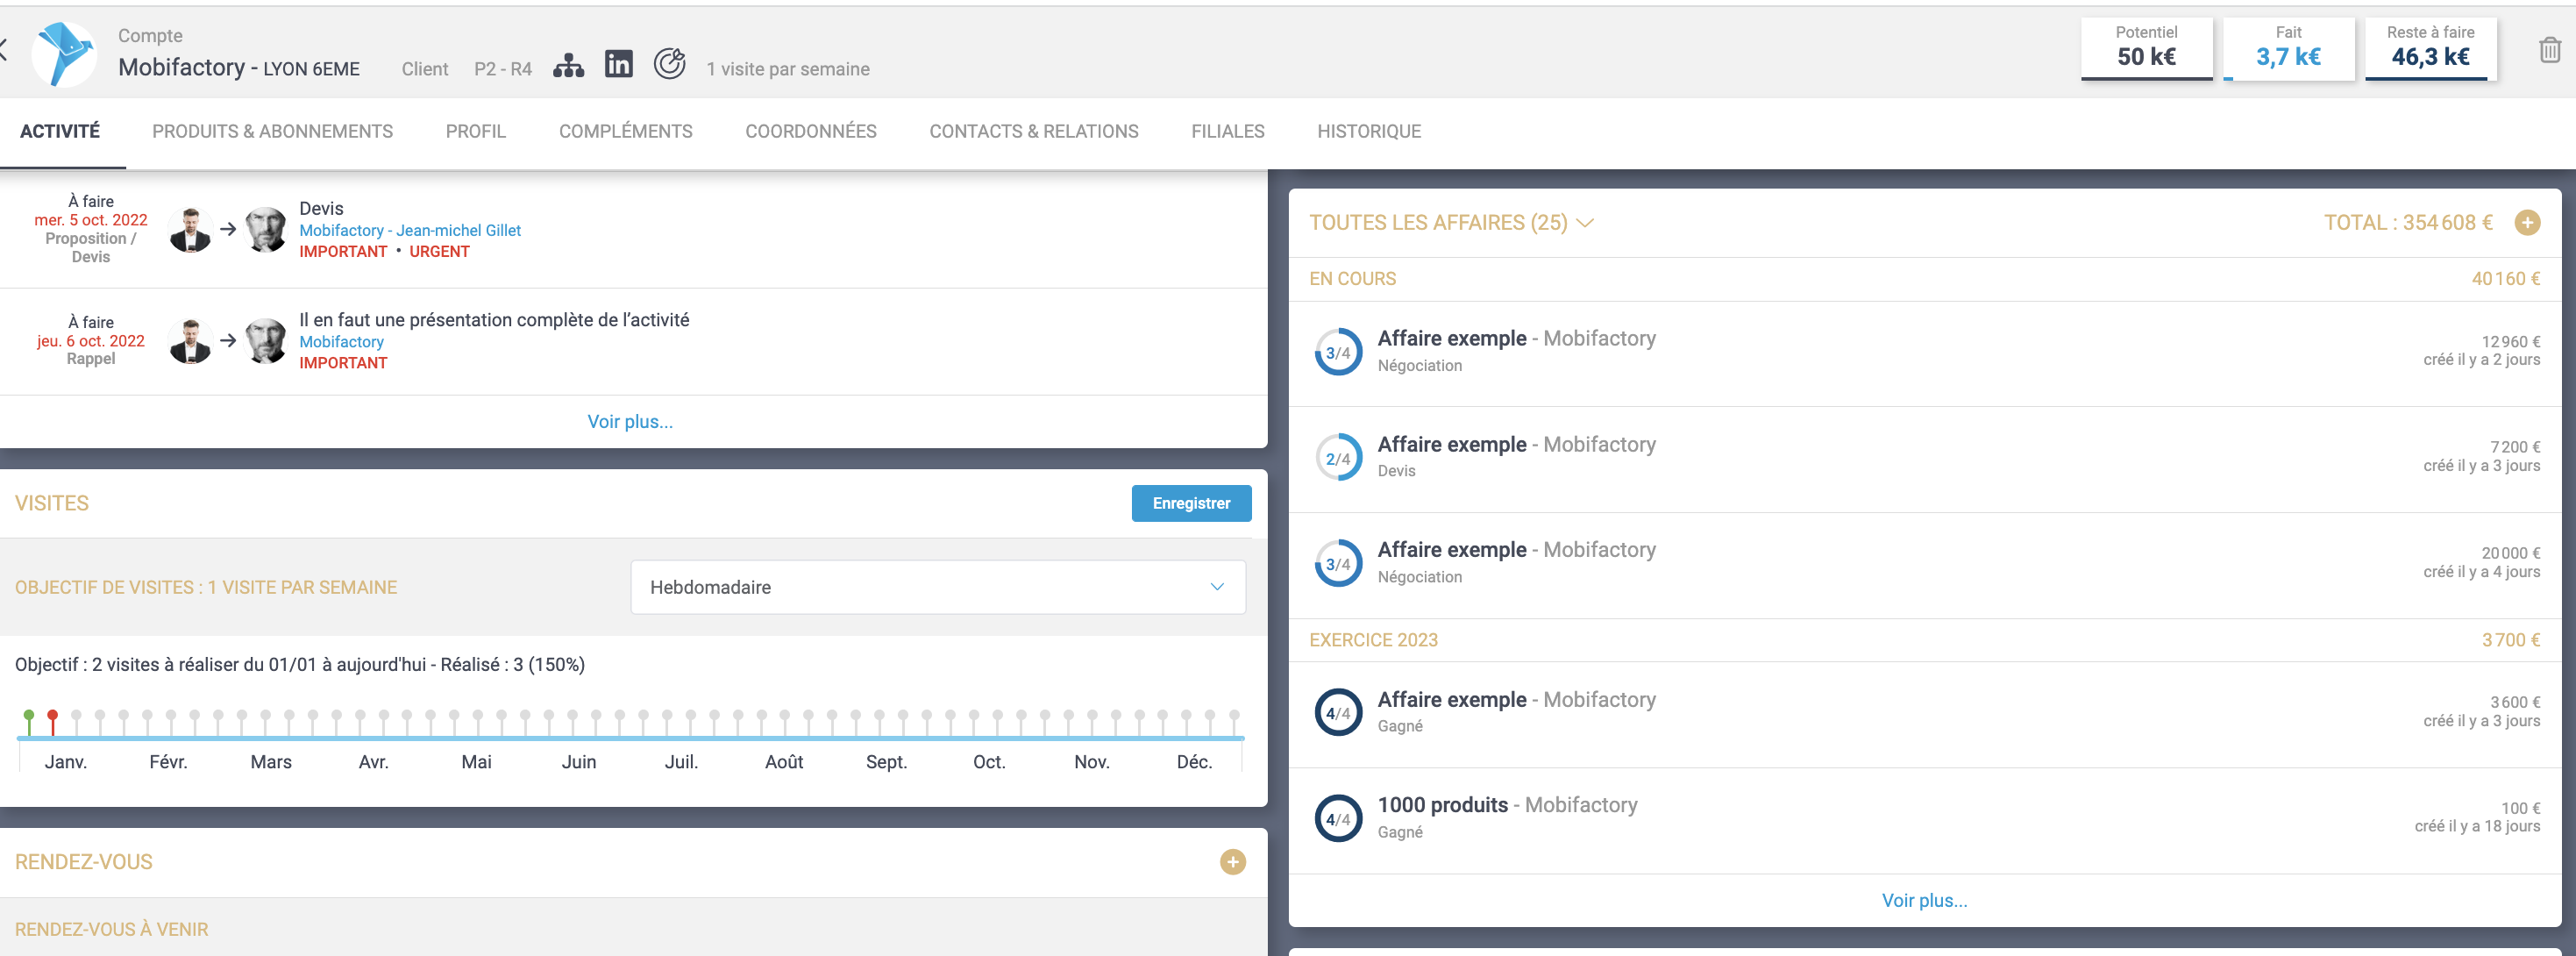This screenshot has width=2576, height=956.
Task: Click the organization hierarchy icon
Action: pos(568,66)
